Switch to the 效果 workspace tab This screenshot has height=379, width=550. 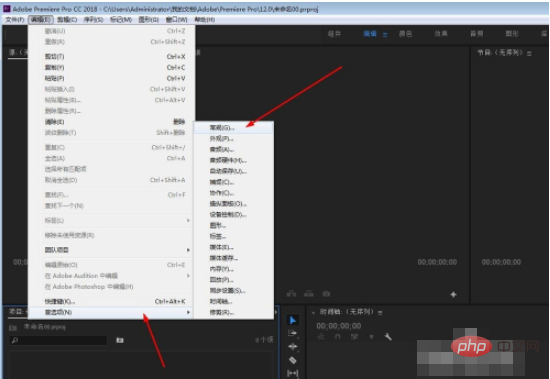(x=441, y=34)
